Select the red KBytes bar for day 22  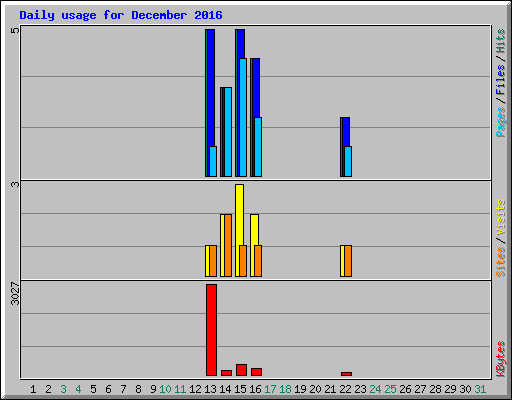pos(346,374)
